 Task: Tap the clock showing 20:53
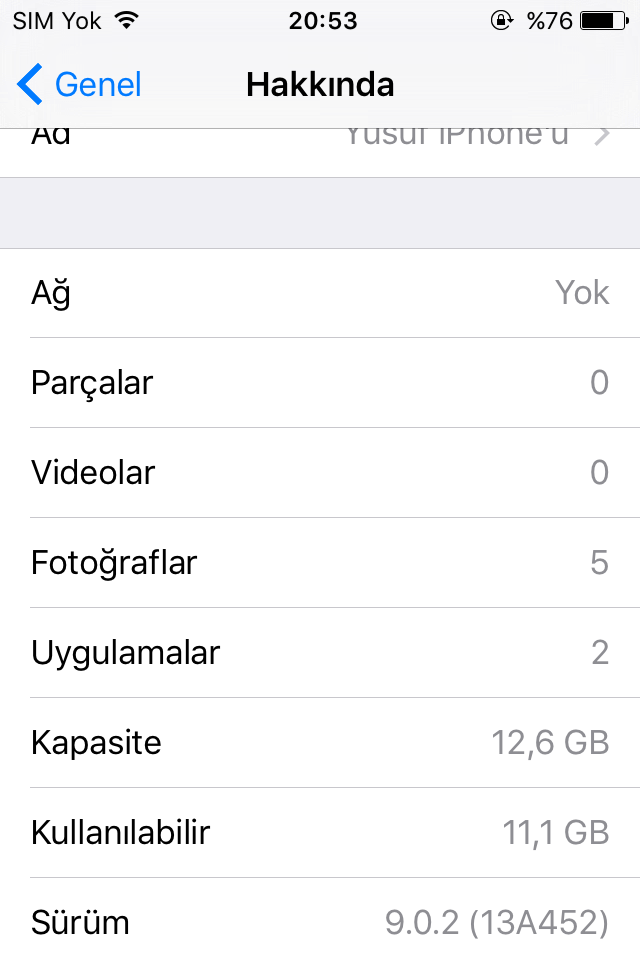pos(323,21)
